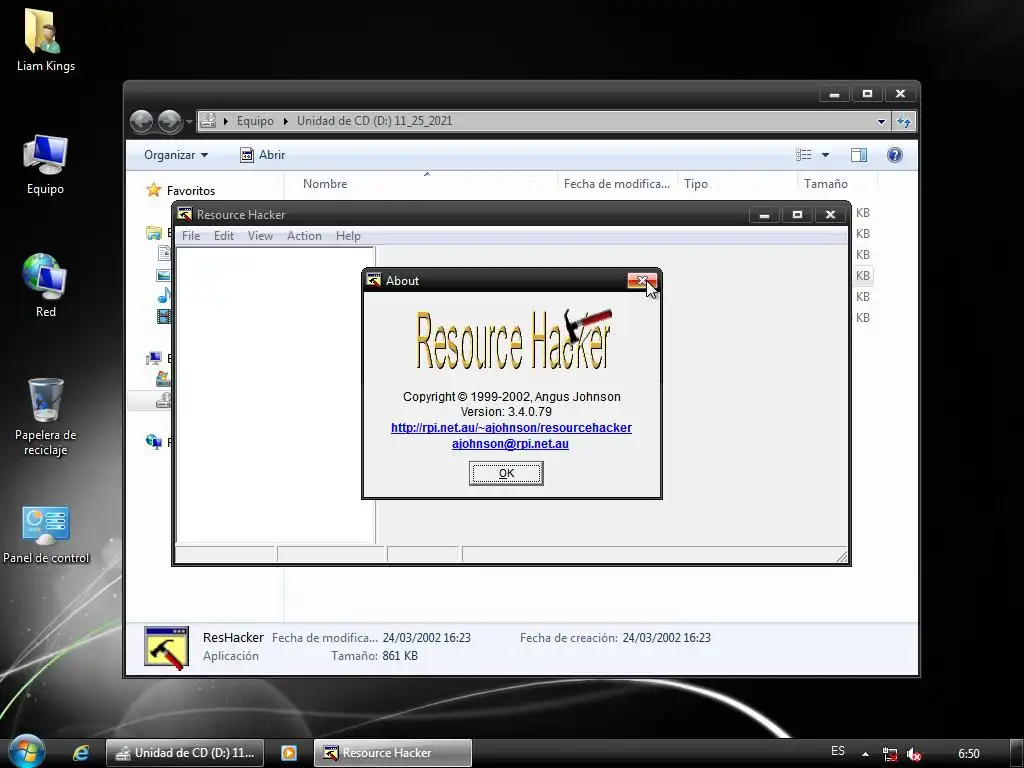The height and width of the screenshot is (768, 1024).
Task: Open the Help menu in Resource Hacker
Action: coord(348,236)
